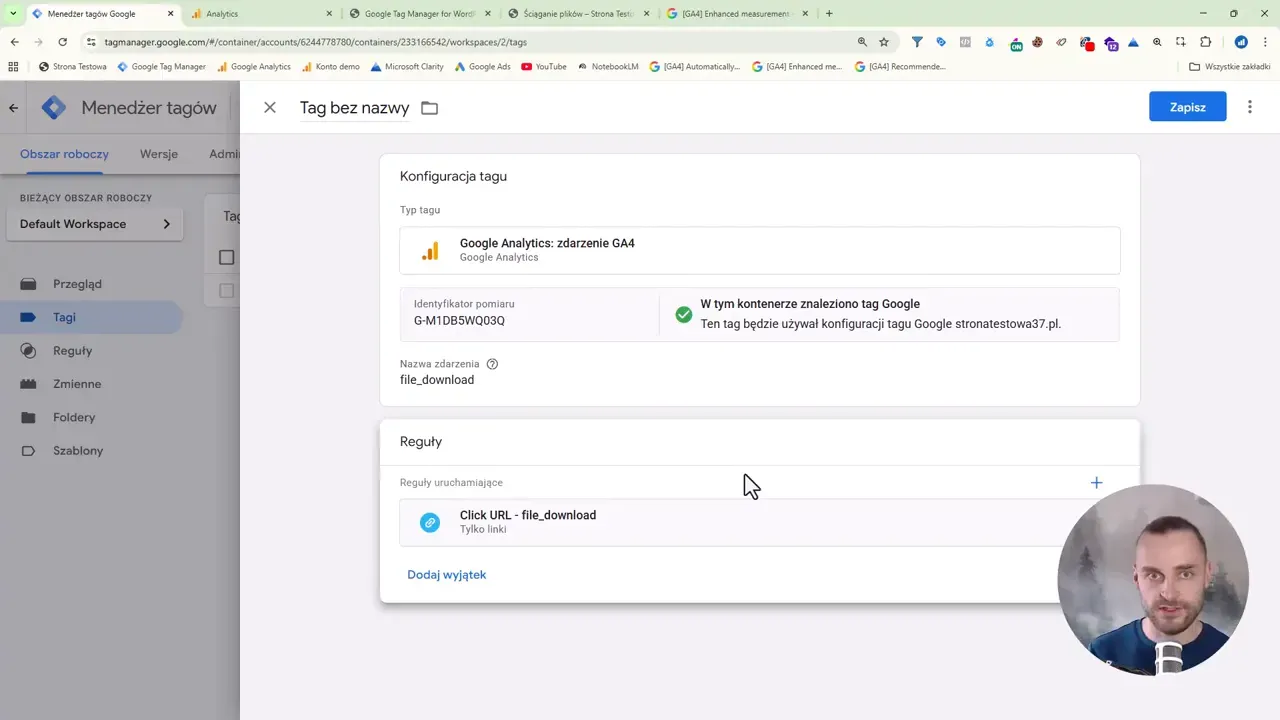Go back with the Tag Manager arrow
The width and height of the screenshot is (1280, 720).
(13, 108)
